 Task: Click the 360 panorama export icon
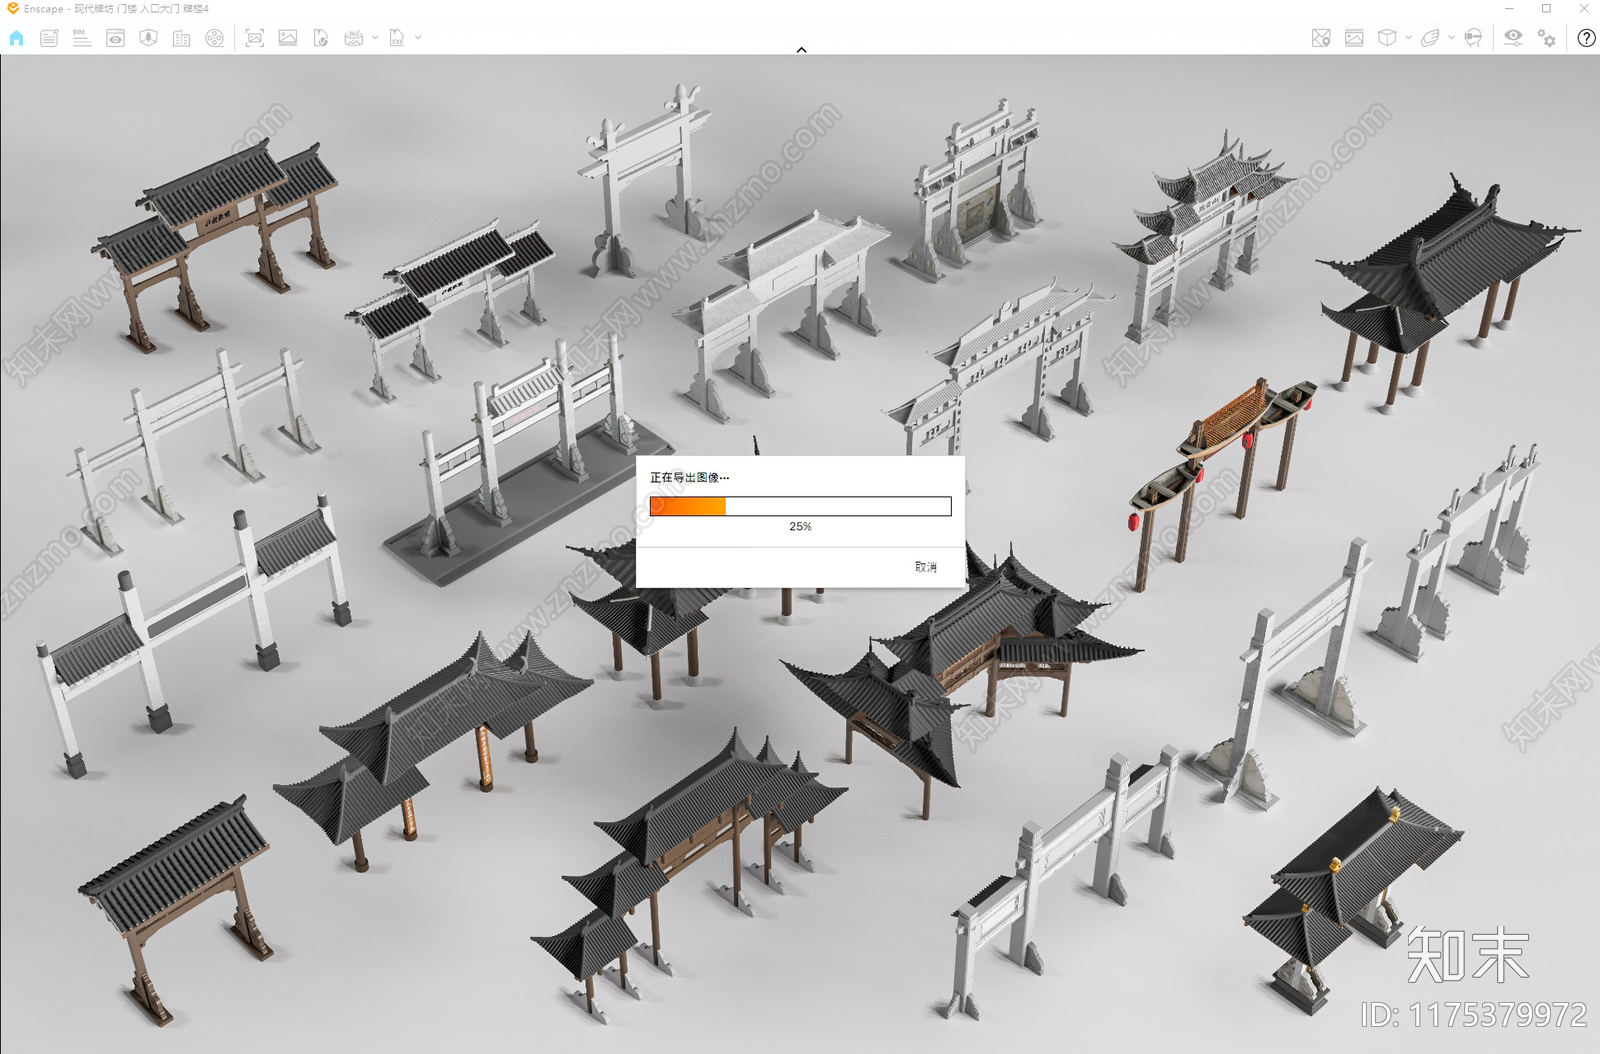[x=353, y=38]
